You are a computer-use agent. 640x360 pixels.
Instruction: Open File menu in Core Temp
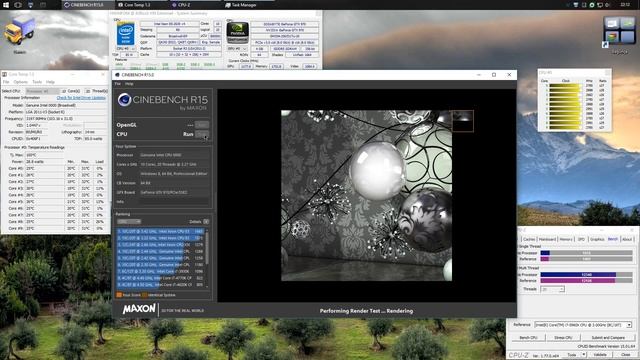6,82
